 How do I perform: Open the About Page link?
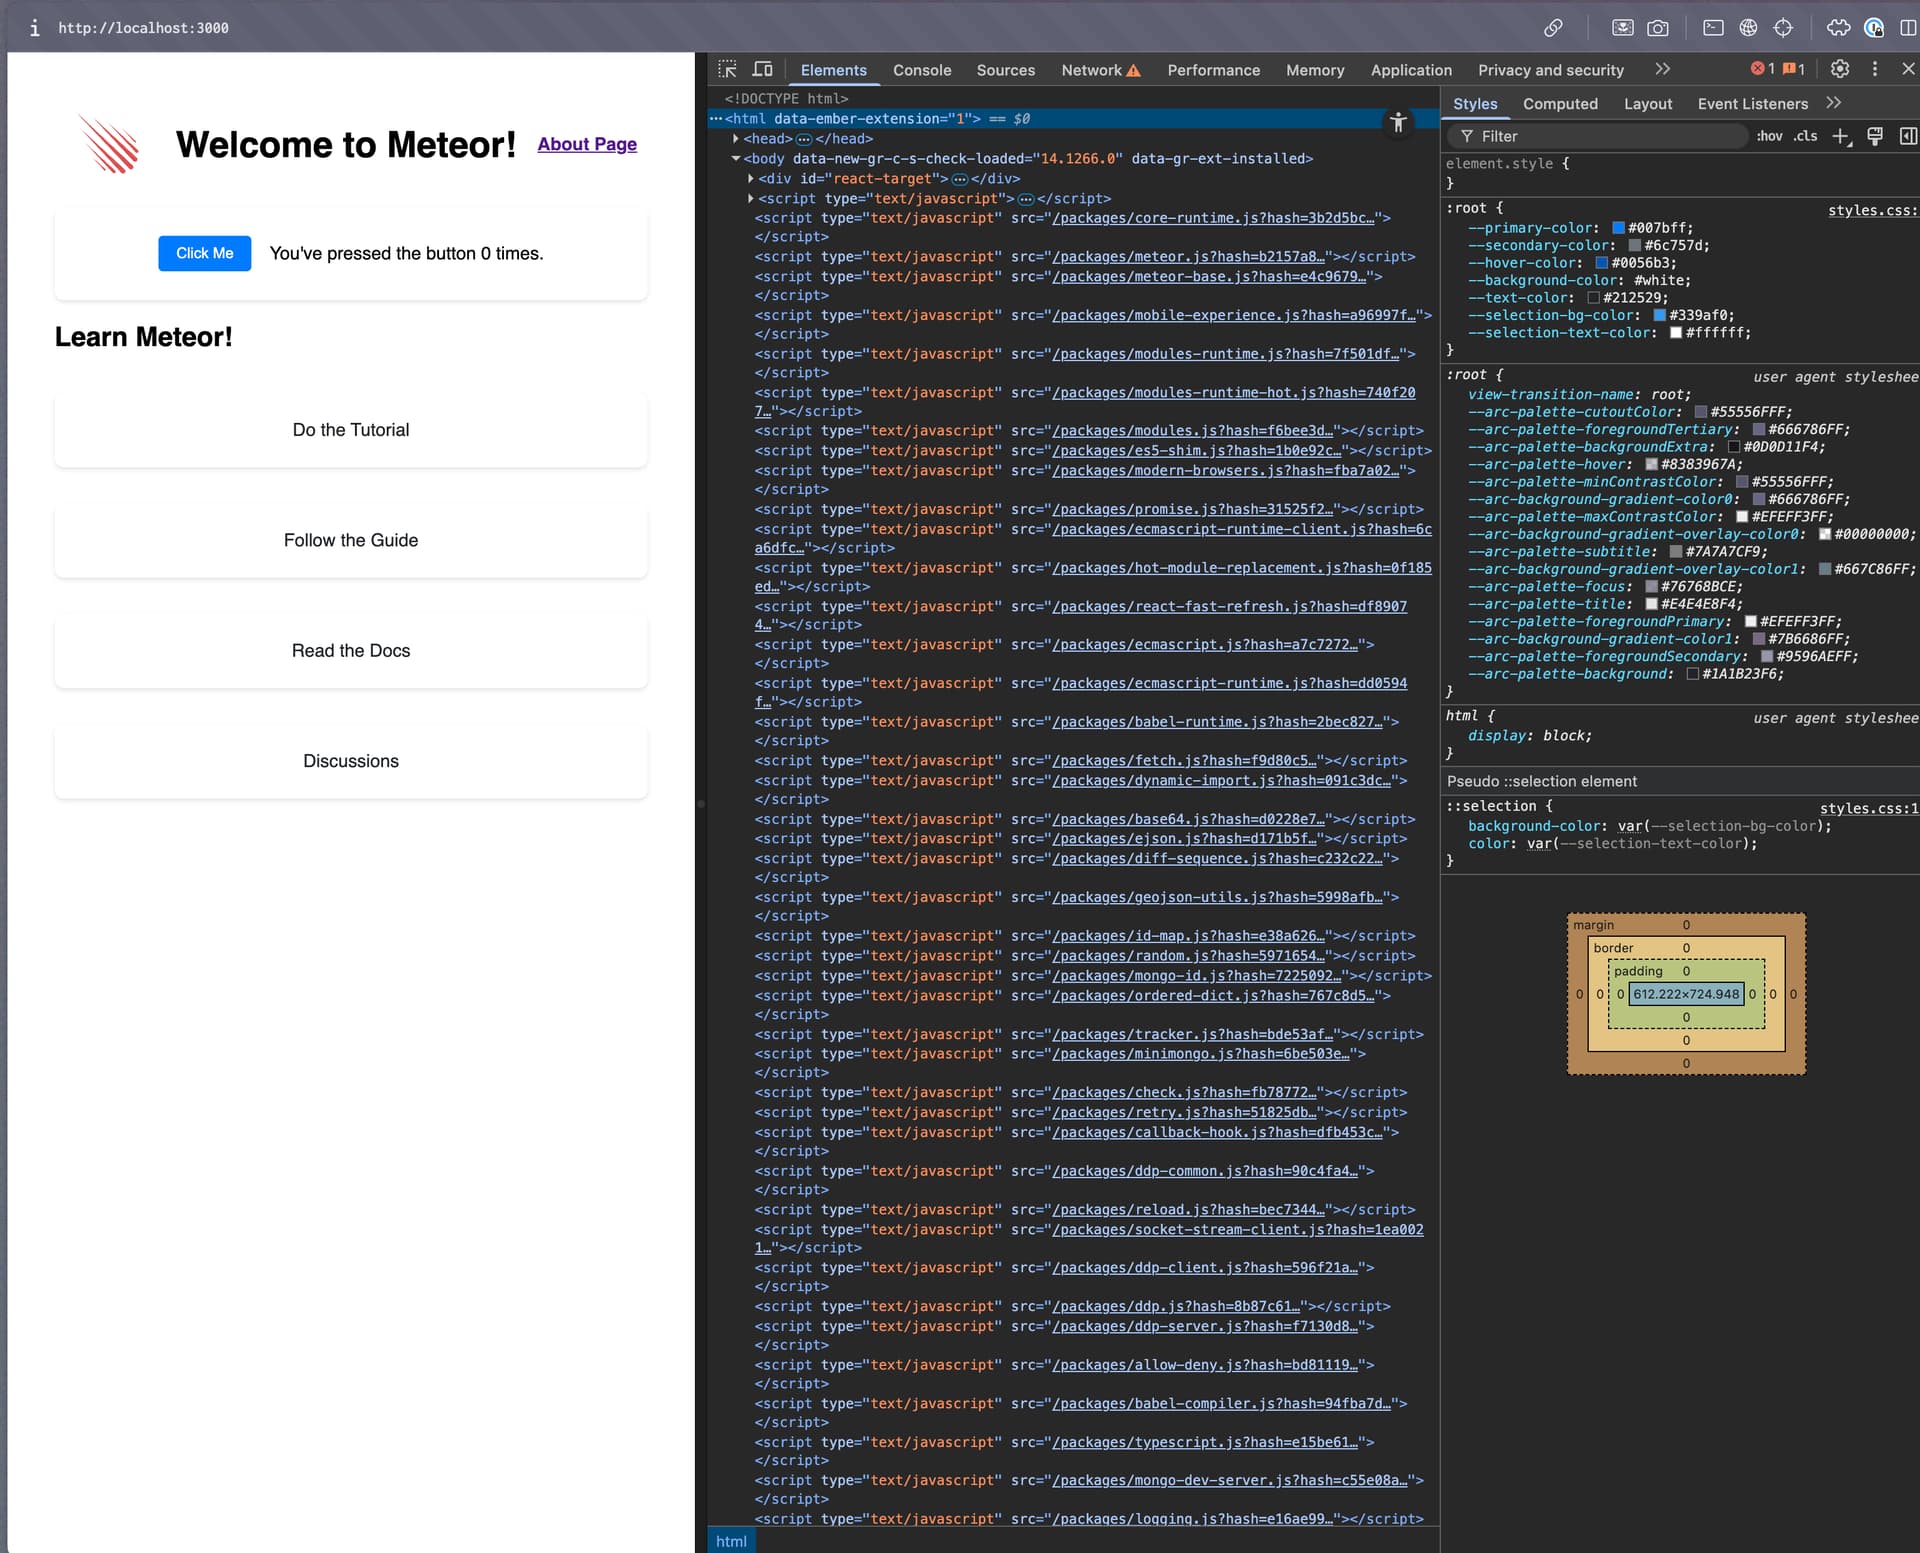coord(587,144)
